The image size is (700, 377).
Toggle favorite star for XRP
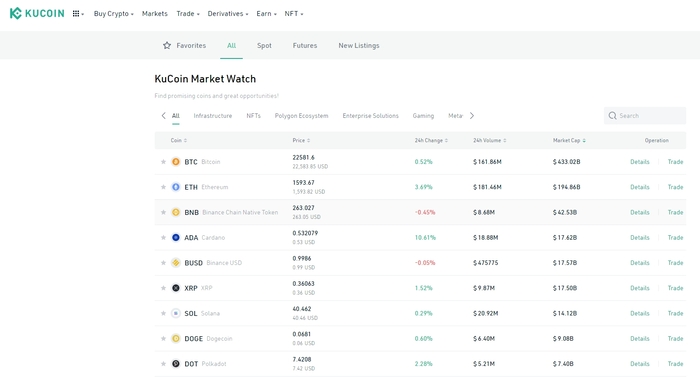click(163, 288)
